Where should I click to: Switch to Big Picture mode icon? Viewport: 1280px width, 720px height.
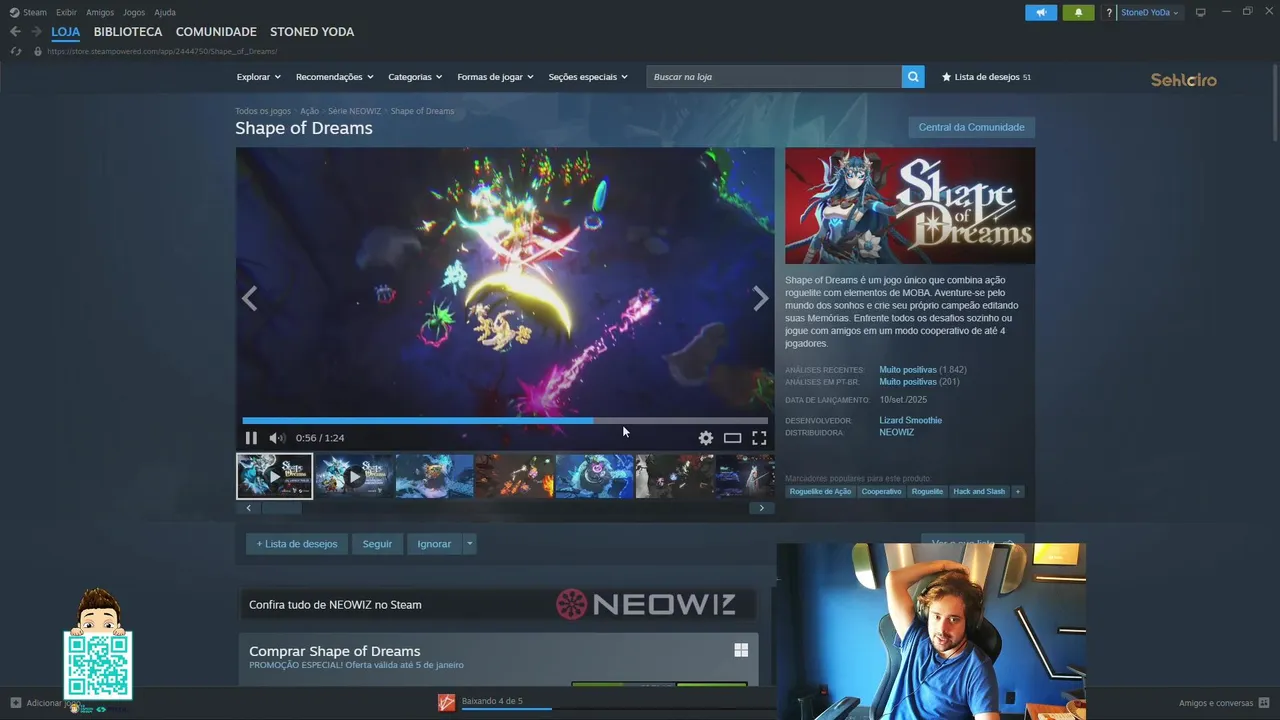1201,12
